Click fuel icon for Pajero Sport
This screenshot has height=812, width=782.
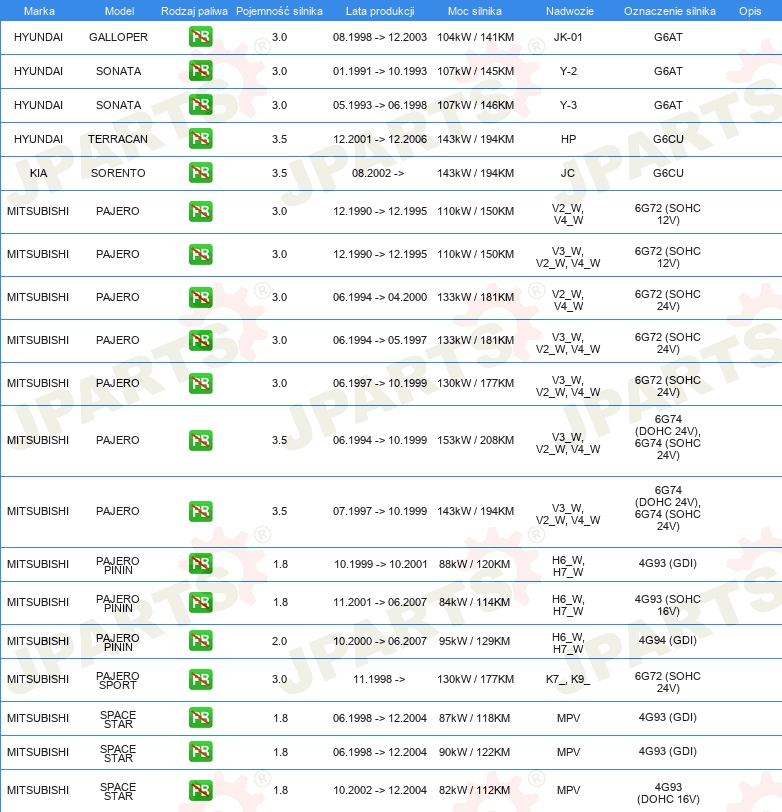pos(200,679)
